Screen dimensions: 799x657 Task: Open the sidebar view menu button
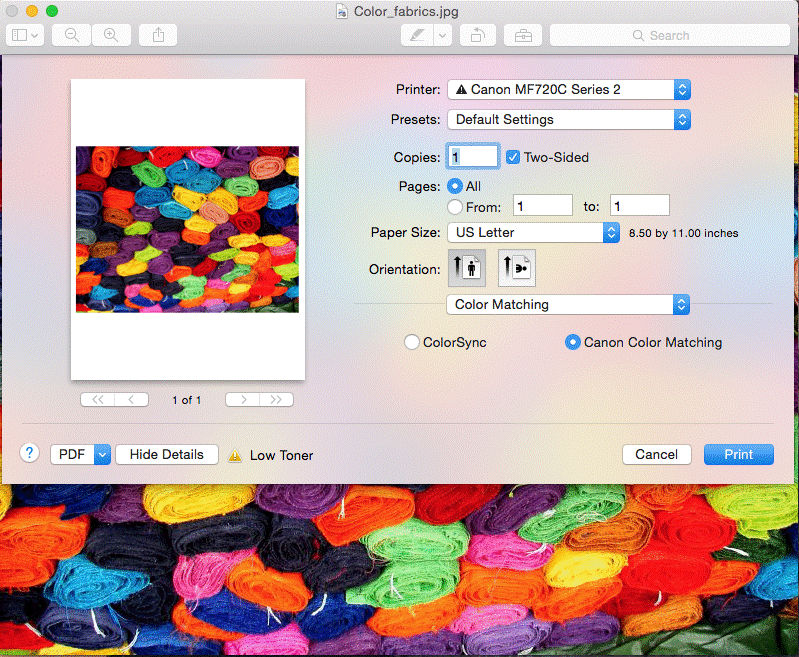click(24, 35)
